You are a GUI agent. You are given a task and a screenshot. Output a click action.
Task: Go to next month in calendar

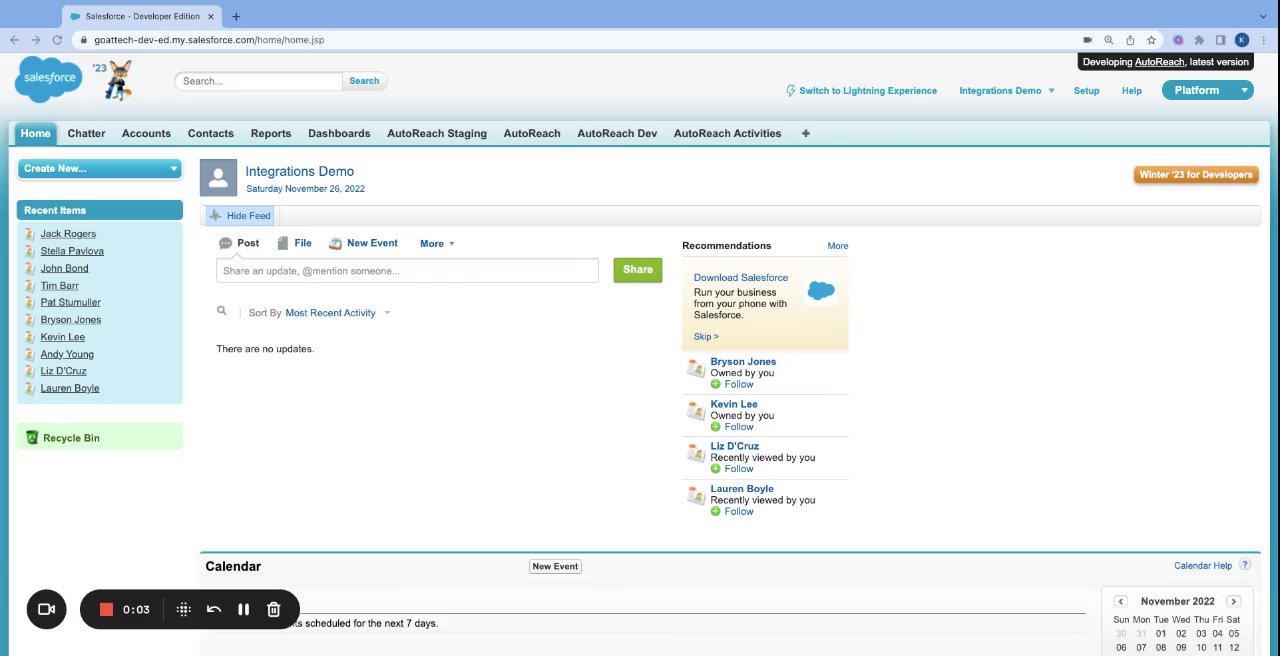[1233, 601]
